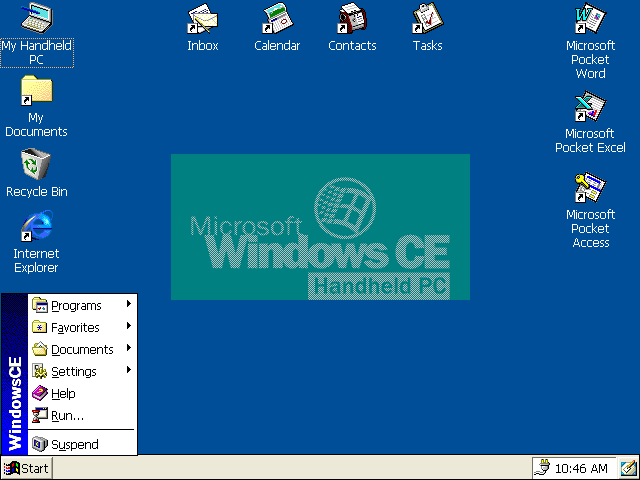Choose Help from the Start menu
Screen dimensions: 640x480
pos(82,393)
